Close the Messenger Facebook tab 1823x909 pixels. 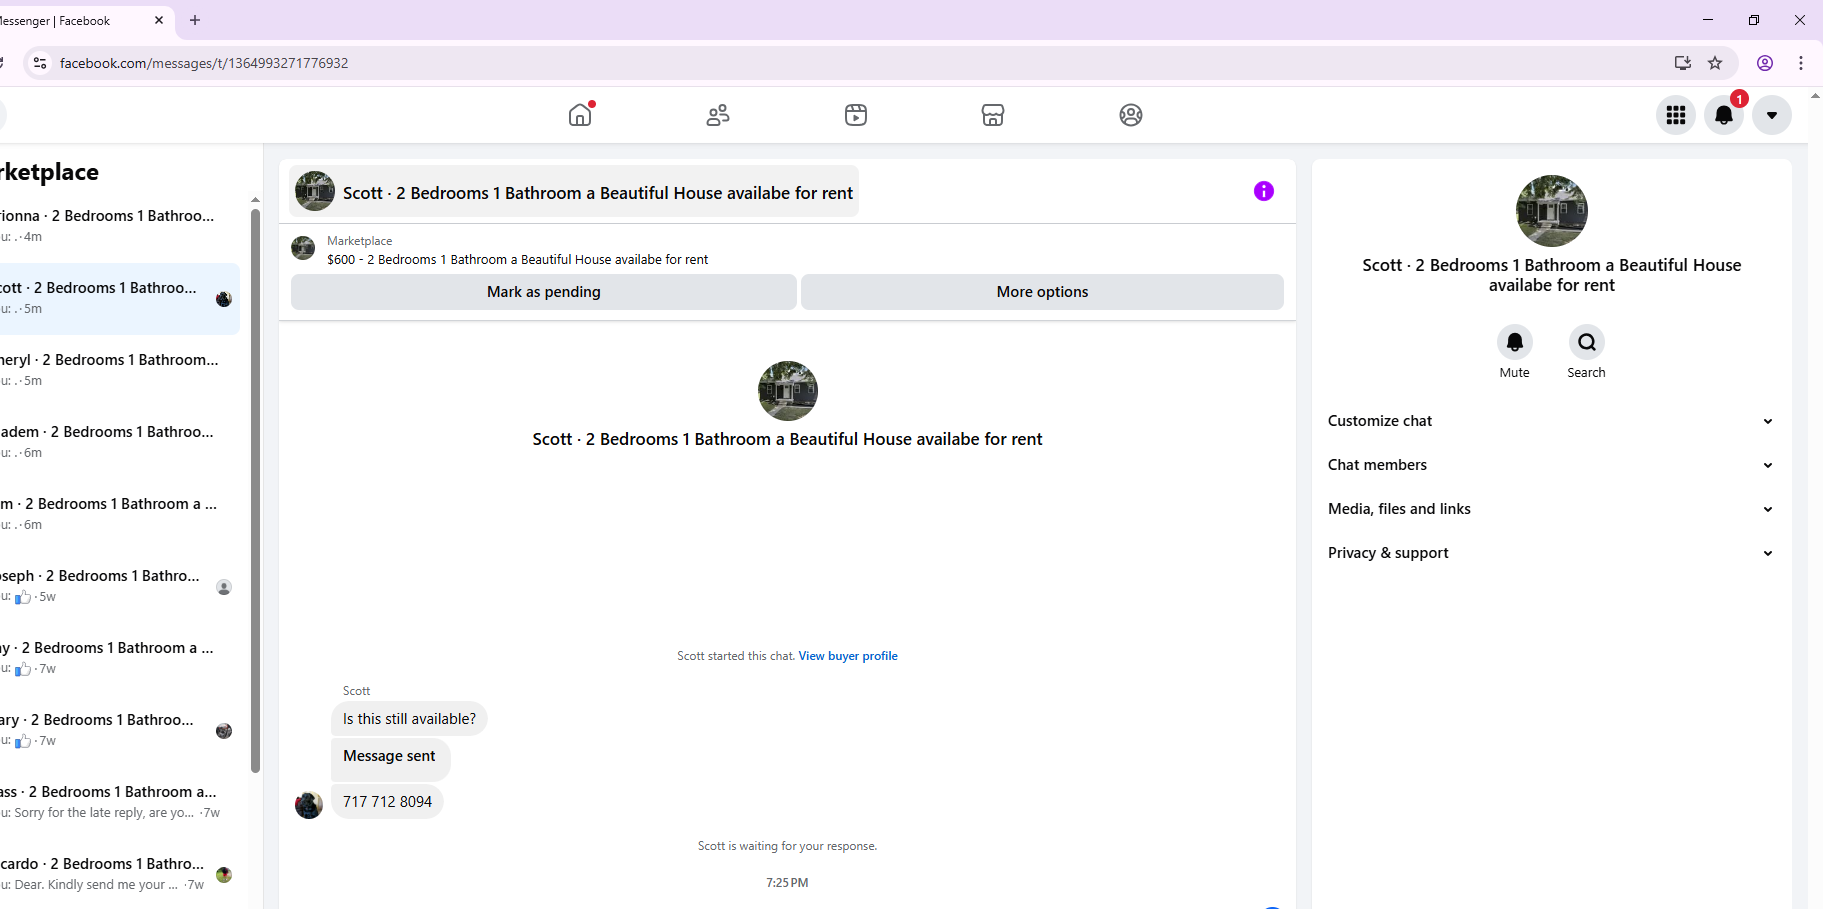point(158,20)
